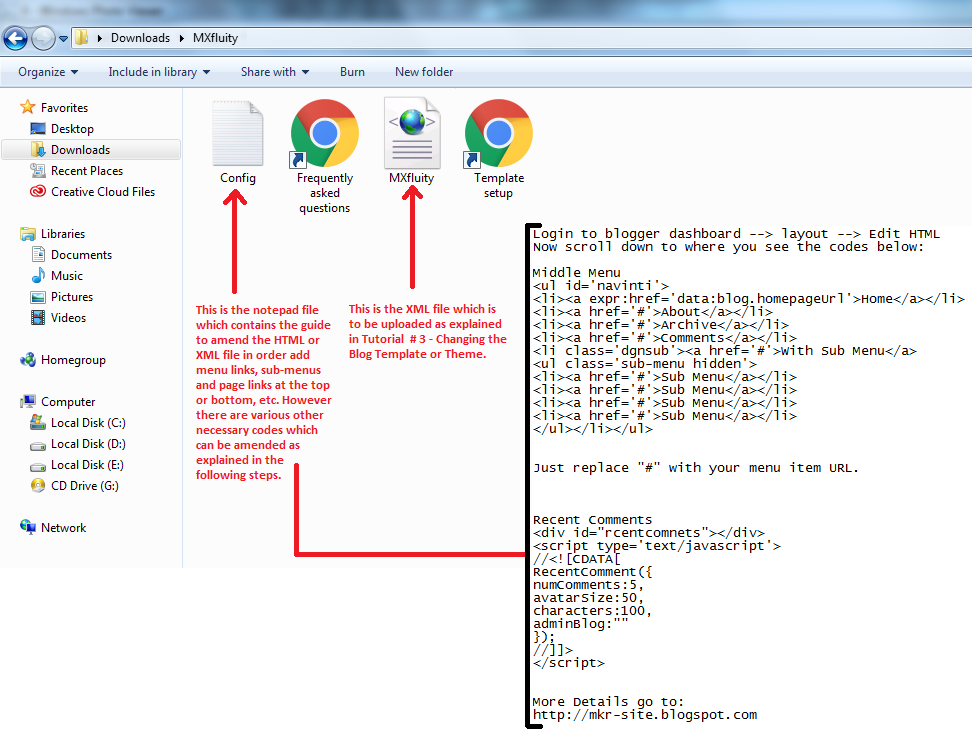This screenshot has height=756, width=972.
Task: Navigate to Downloads via breadcrumb
Action: [x=140, y=37]
